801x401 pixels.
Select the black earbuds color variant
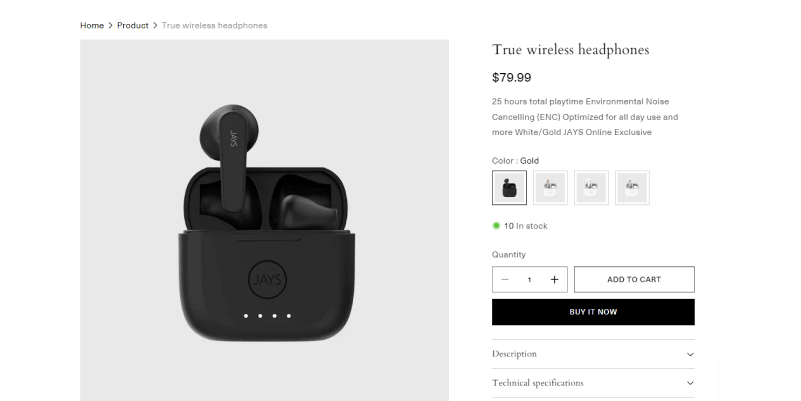coord(509,187)
